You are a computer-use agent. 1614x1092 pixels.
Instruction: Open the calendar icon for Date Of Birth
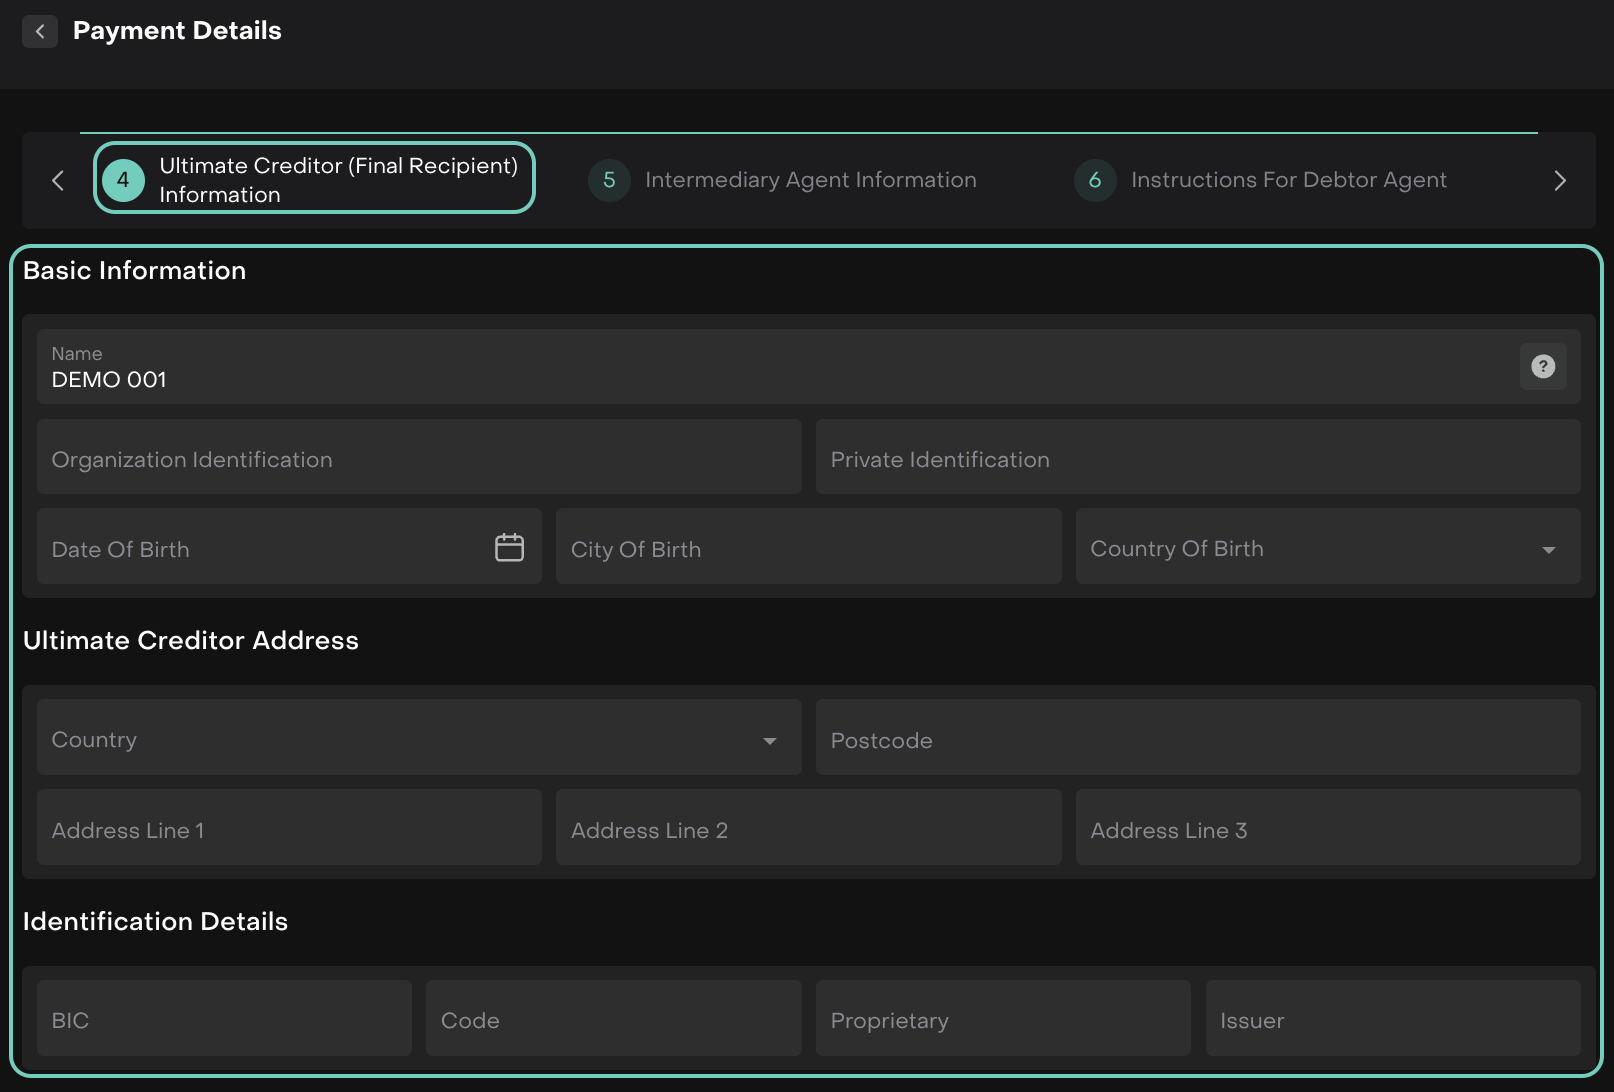point(509,547)
